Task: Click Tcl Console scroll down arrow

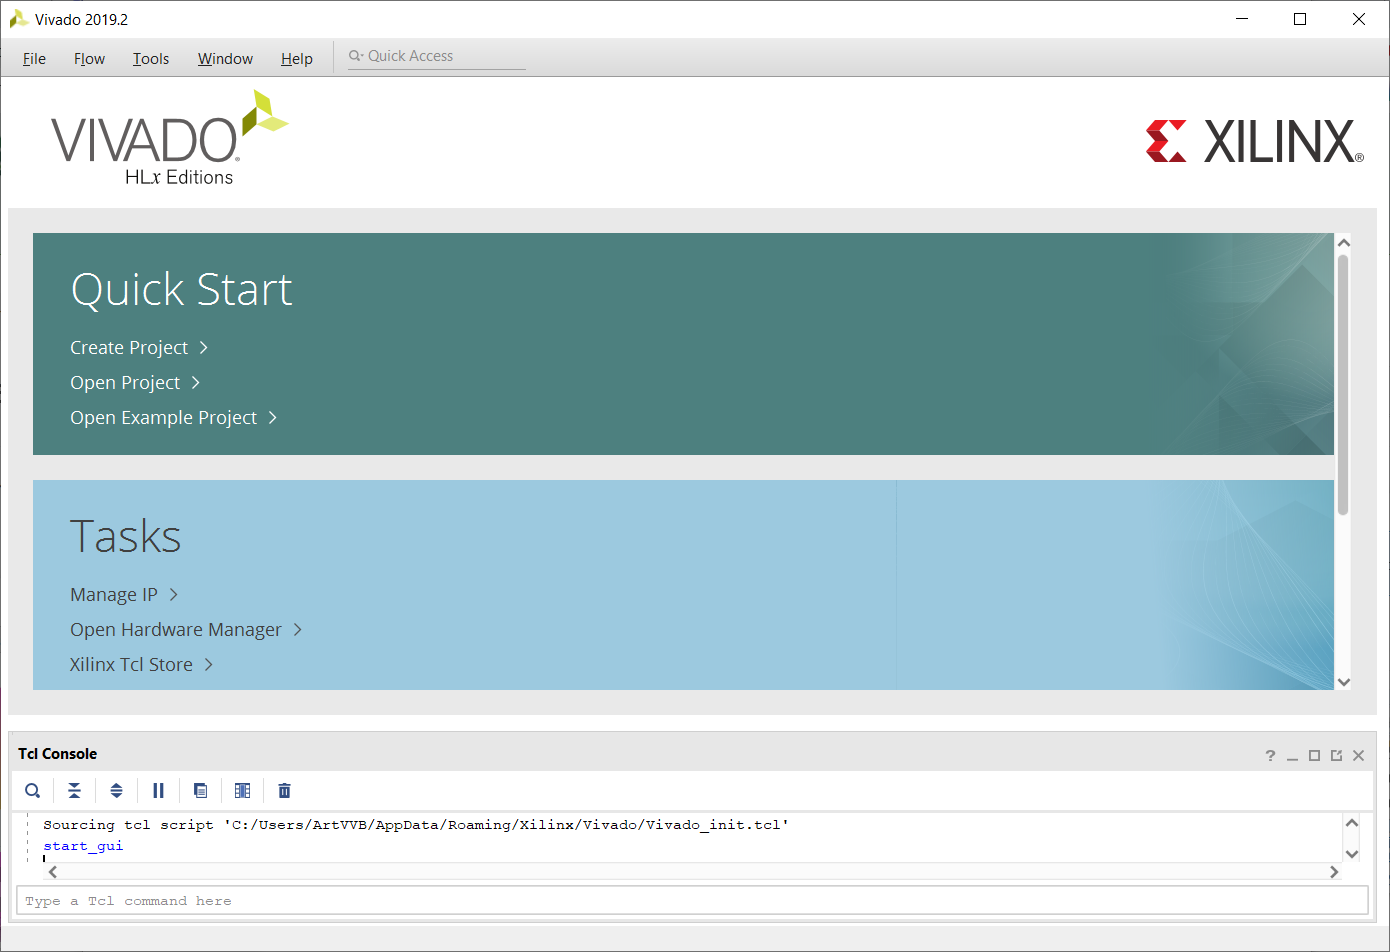Action: point(1352,854)
